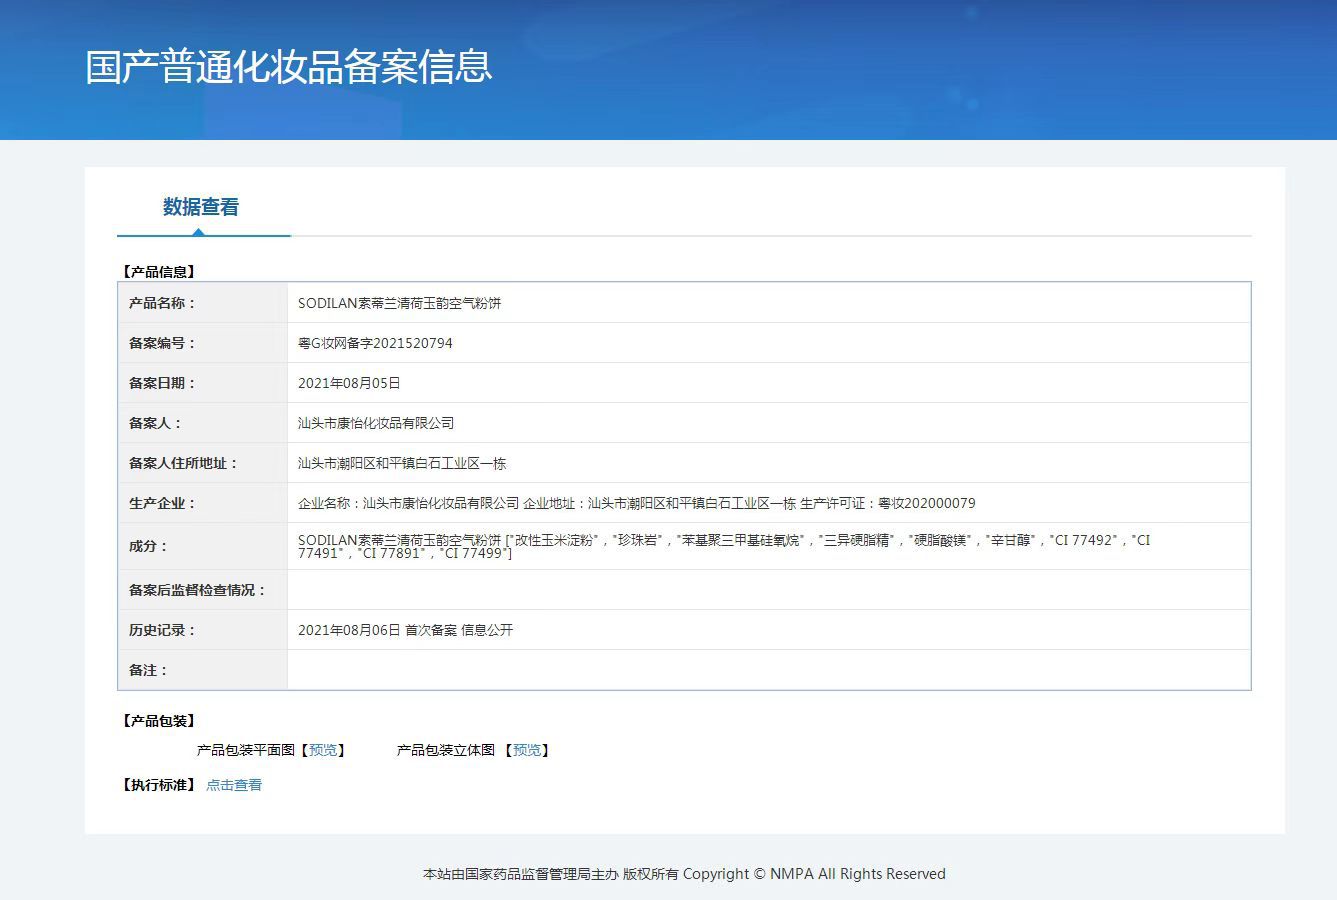The image size is (1337, 900).
Task: Select the filing date 2021年08月05日
Action: point(349,383)
